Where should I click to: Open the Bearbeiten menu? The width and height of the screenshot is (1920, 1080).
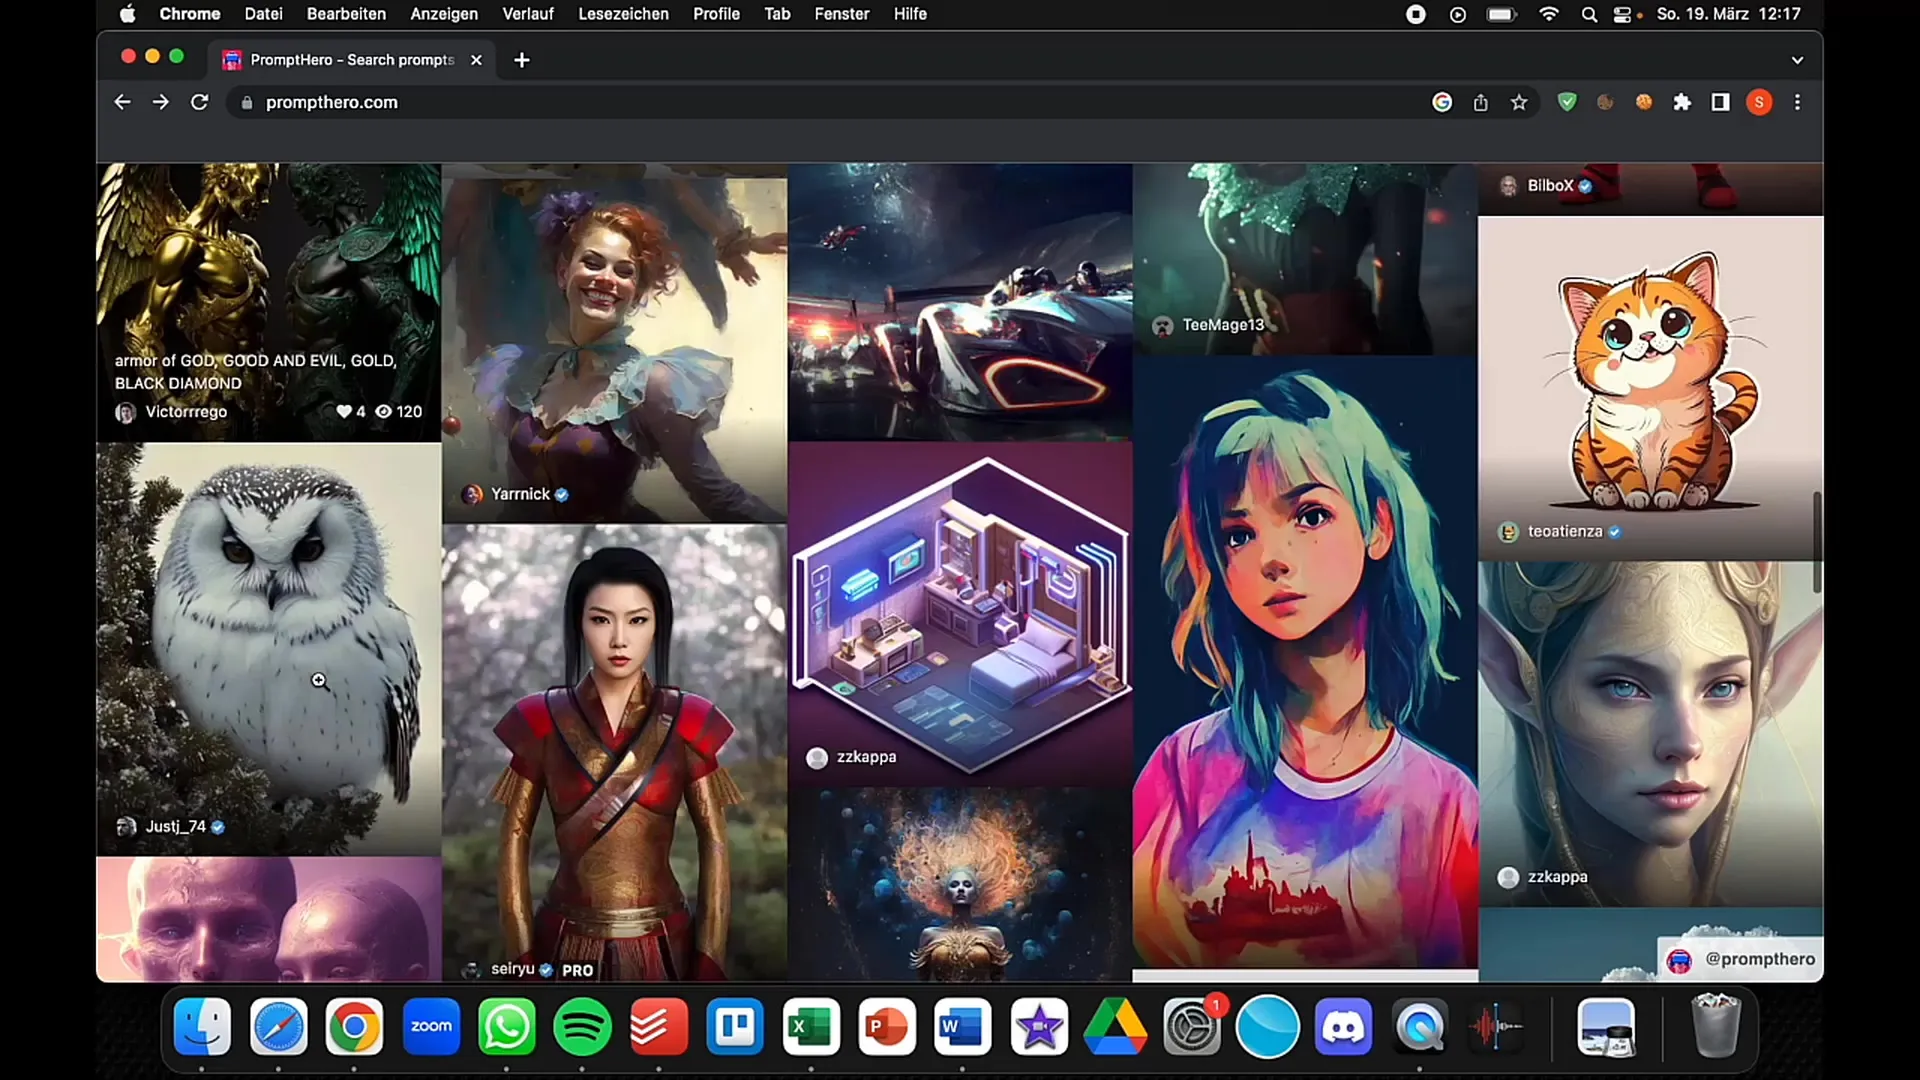pos(346,14)
